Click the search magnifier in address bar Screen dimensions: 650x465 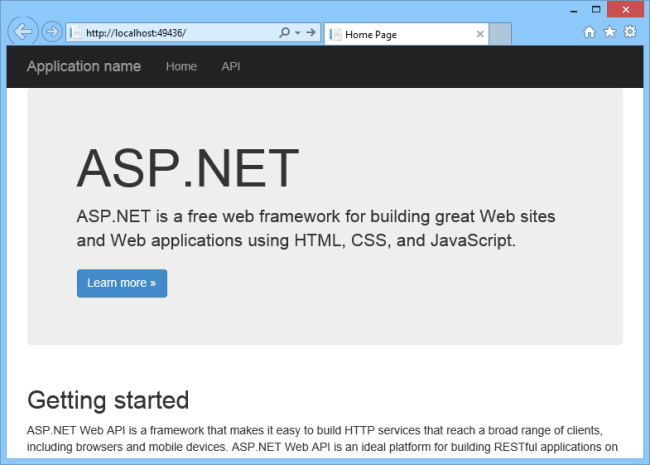284,32
